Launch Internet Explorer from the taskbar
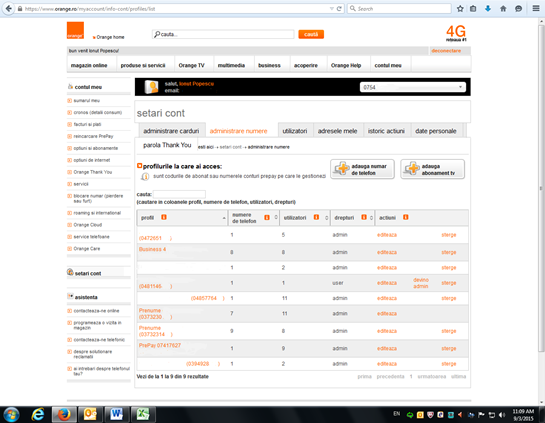Viewport: 545px width, 423px height. [x=38, y=414]
